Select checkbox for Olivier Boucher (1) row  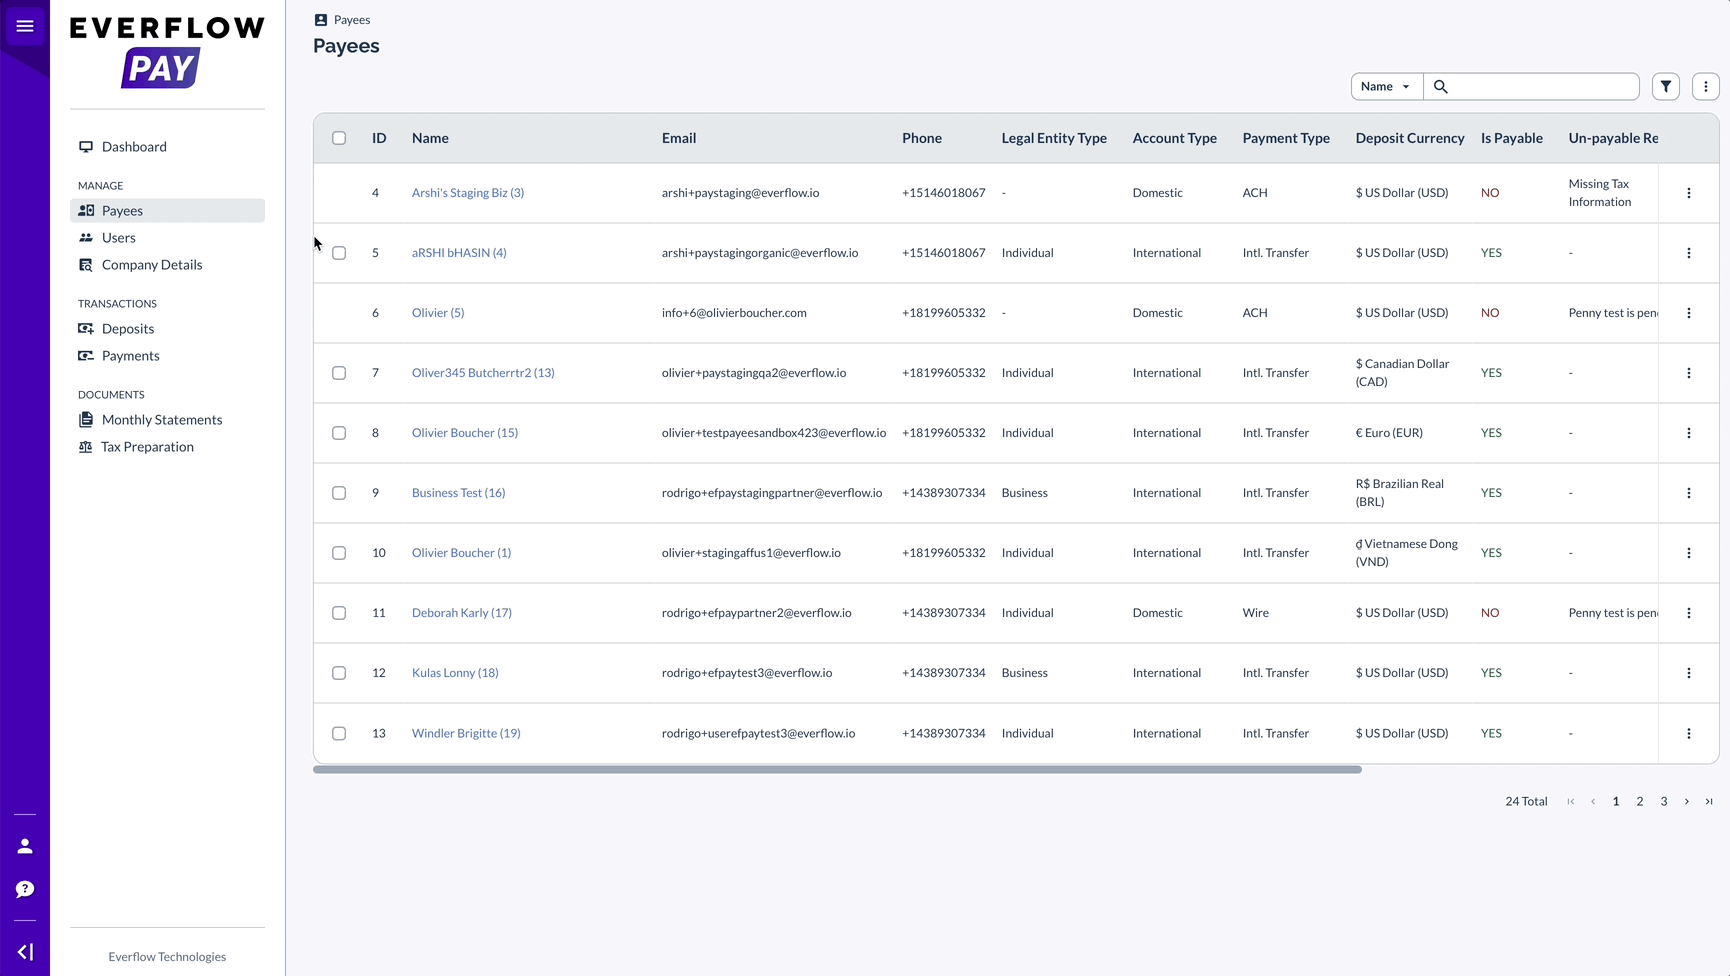point(339,553)
